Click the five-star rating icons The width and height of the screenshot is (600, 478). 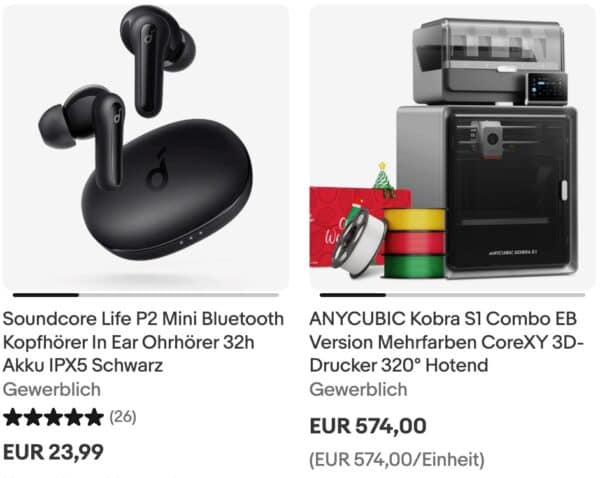pos(54,417)
